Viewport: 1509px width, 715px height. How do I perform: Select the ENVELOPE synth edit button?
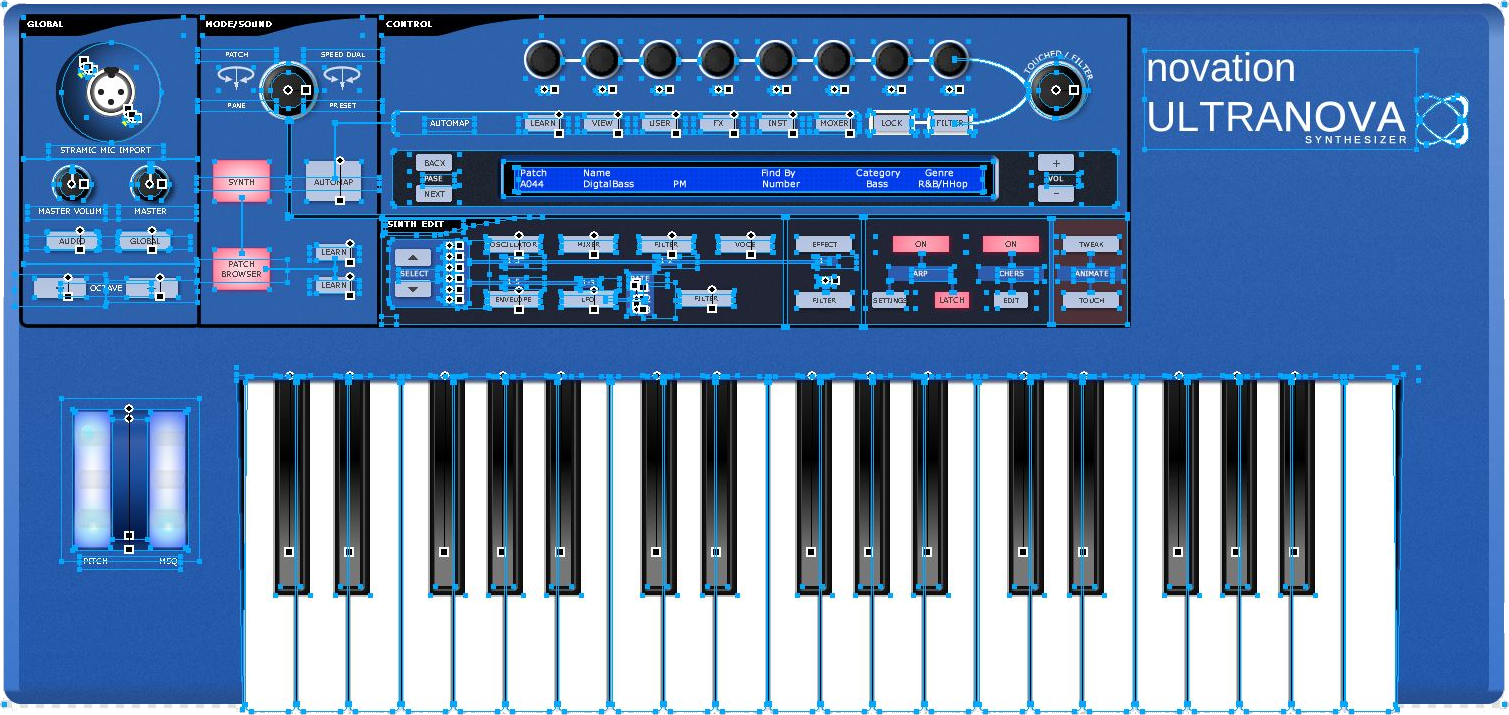tap(513, 299)
